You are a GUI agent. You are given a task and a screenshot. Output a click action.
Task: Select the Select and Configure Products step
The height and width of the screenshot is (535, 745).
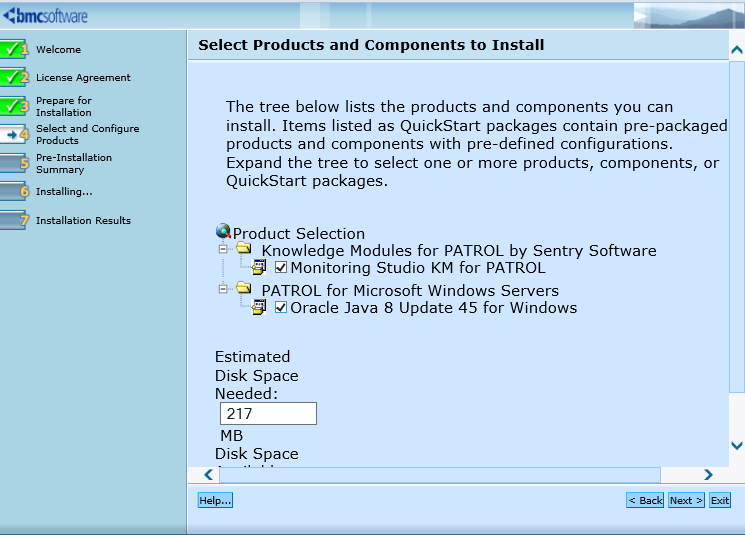[x=87, y=134]
